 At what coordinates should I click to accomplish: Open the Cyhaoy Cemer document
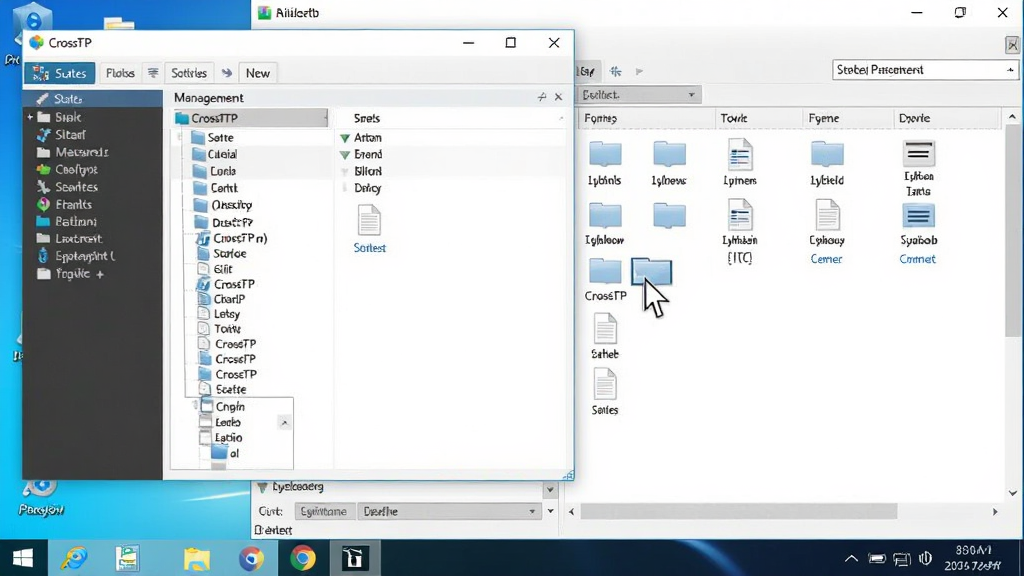click(x=827, y=232)
